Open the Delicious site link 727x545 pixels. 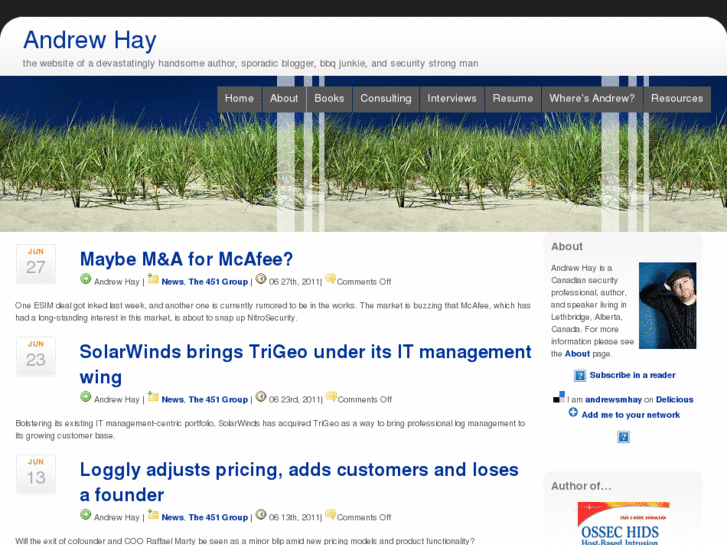pos(675,400)
